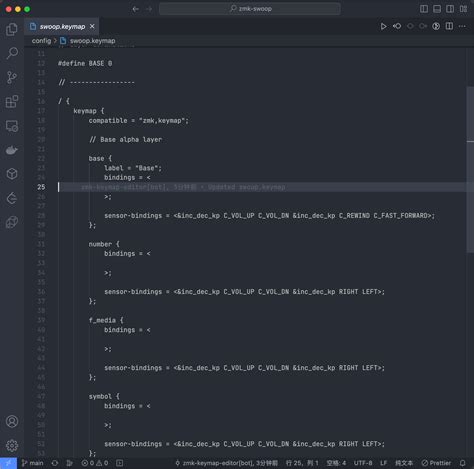Click the 'symbol {' line
The height and width of the screenshot is (469, 474).
click(x=104, y=396)
